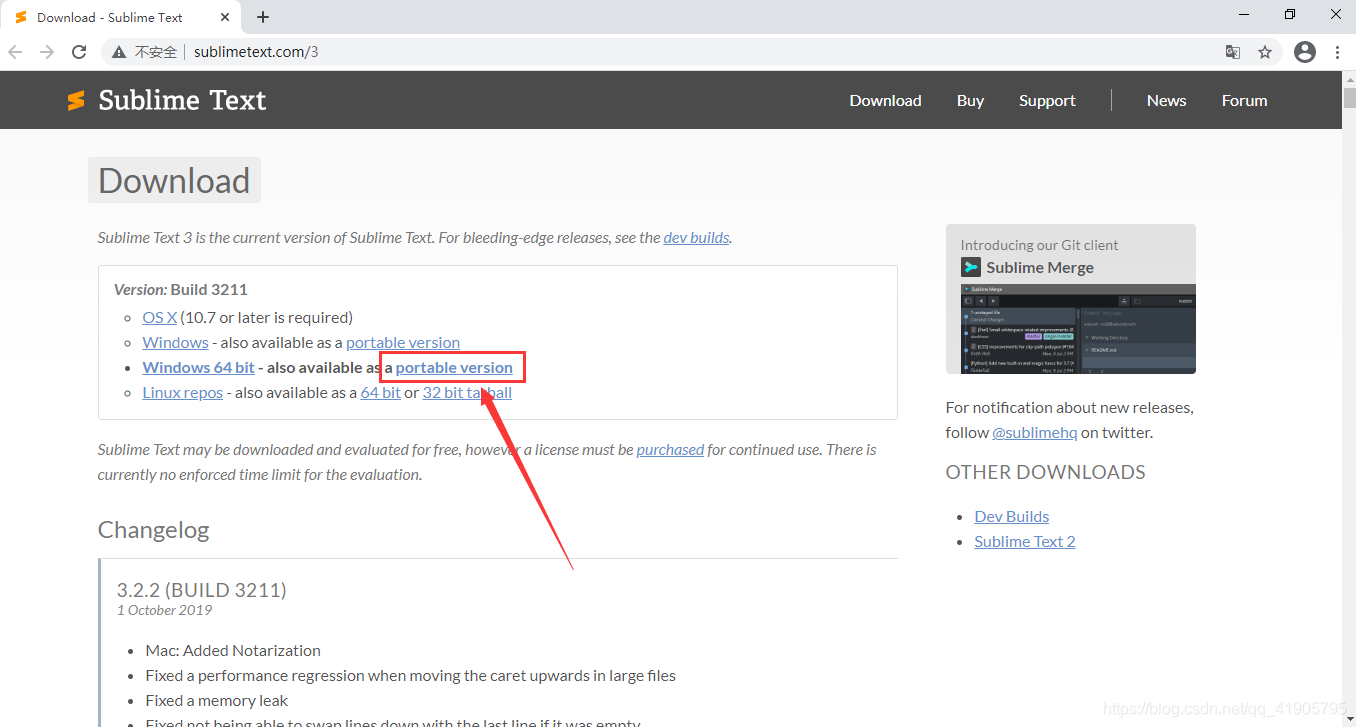This screenshot has height=727, width=1356.
Task: Open the user profile avatar icon
Action: coord(1305,52)
